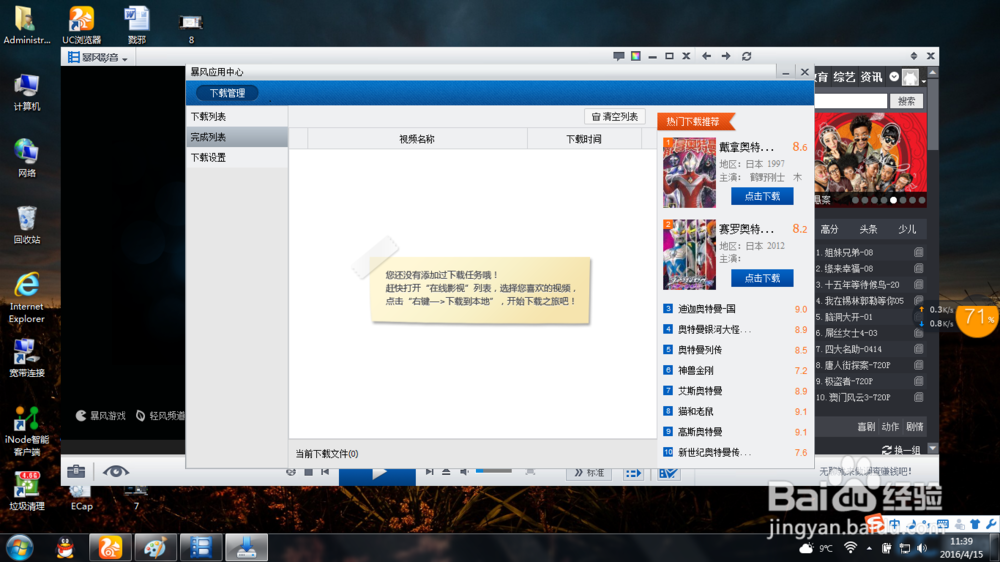Click the up-down expand icon of side panel
Image resolution: width=1000 pixels, height=562 pixels.
tap(913, 56)
